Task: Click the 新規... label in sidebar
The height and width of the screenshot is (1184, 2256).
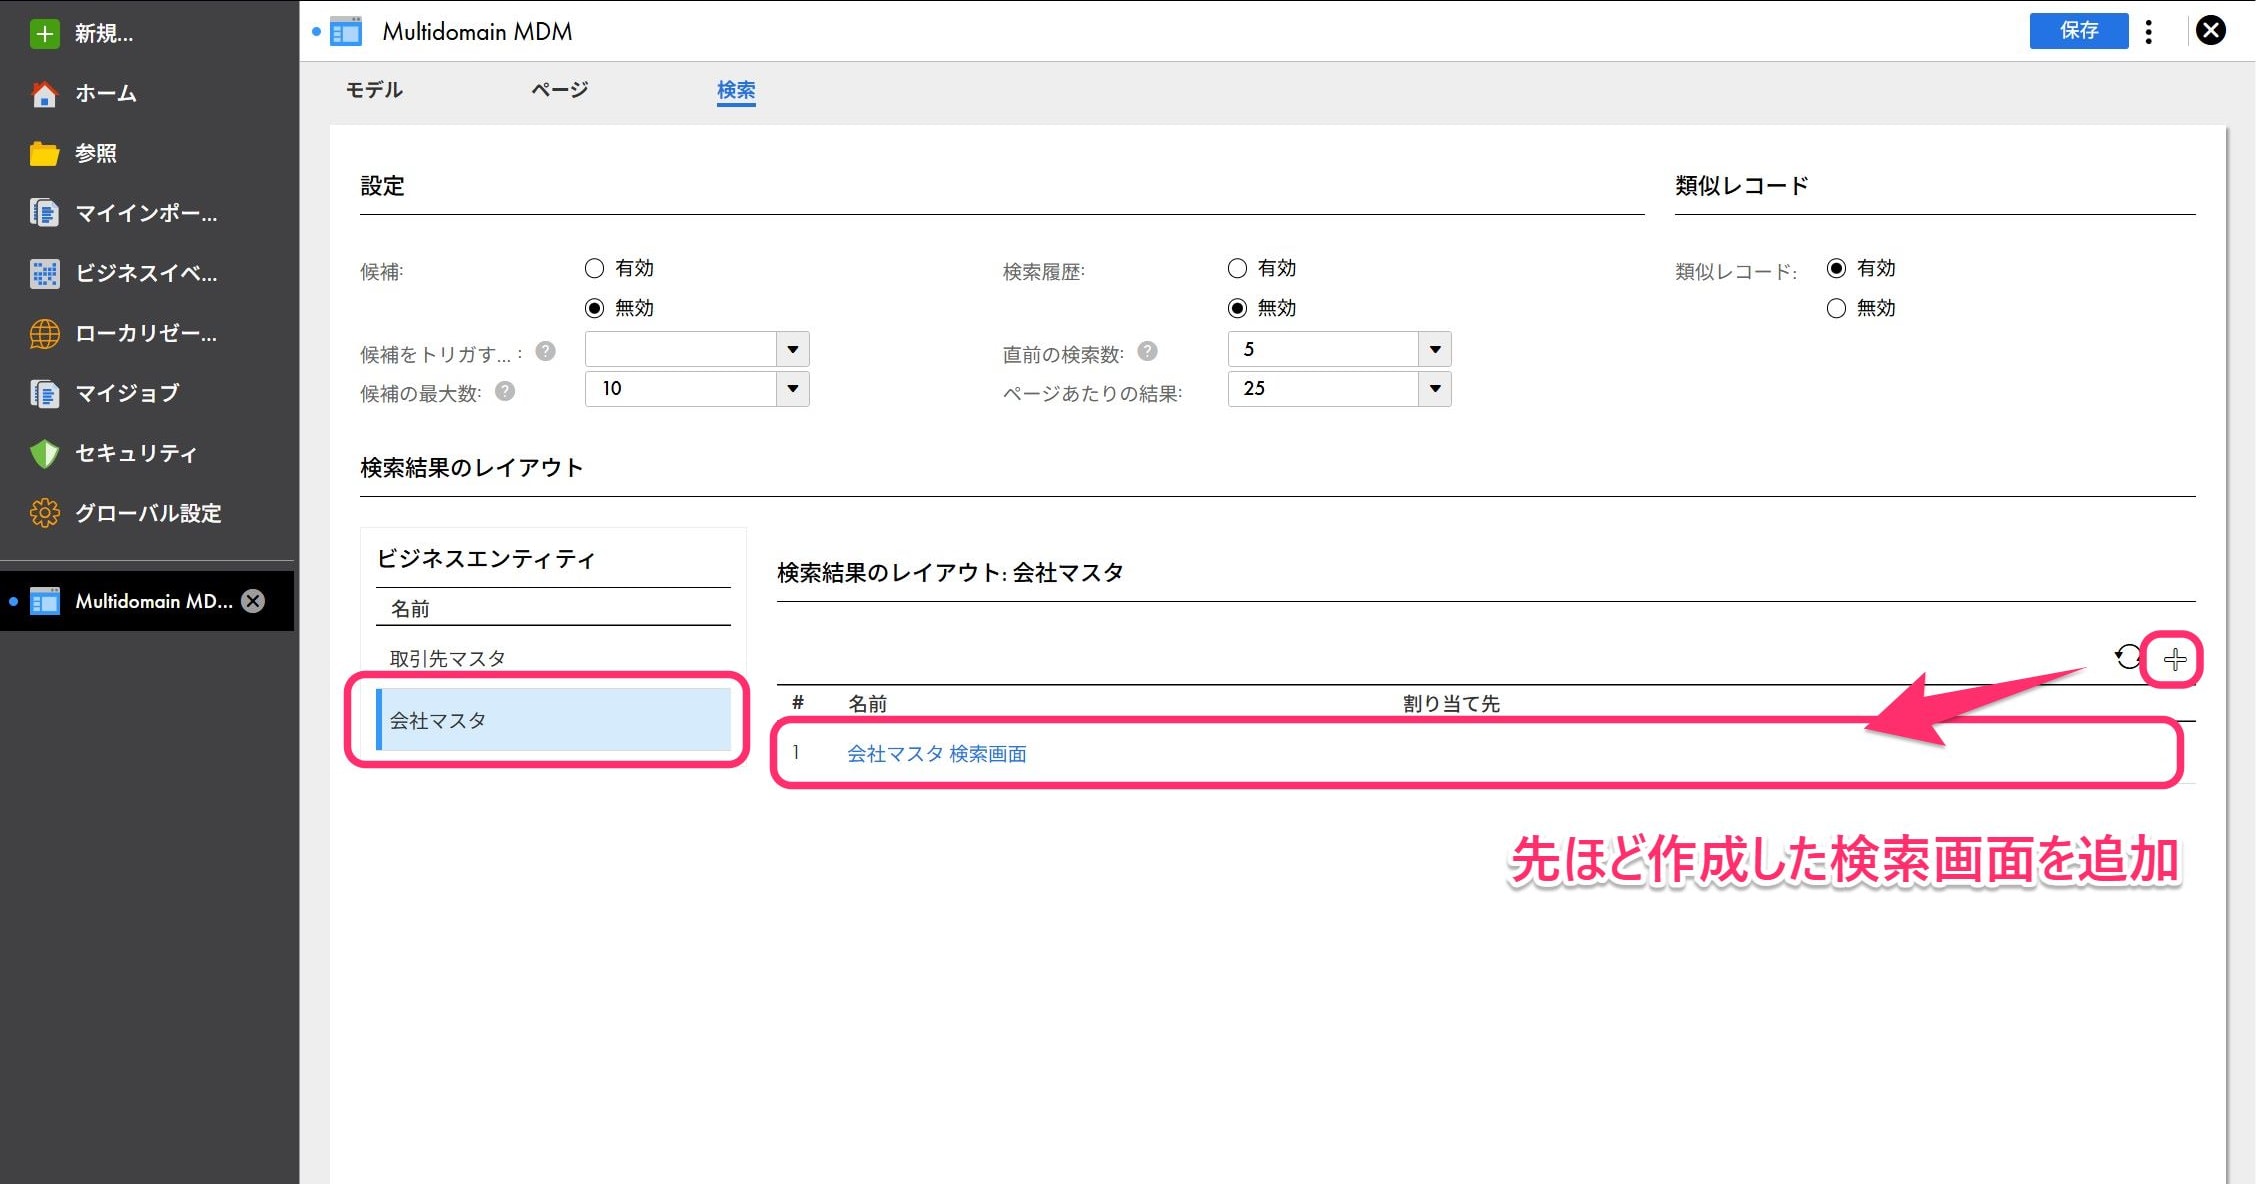Action: (x=104, y=33)
